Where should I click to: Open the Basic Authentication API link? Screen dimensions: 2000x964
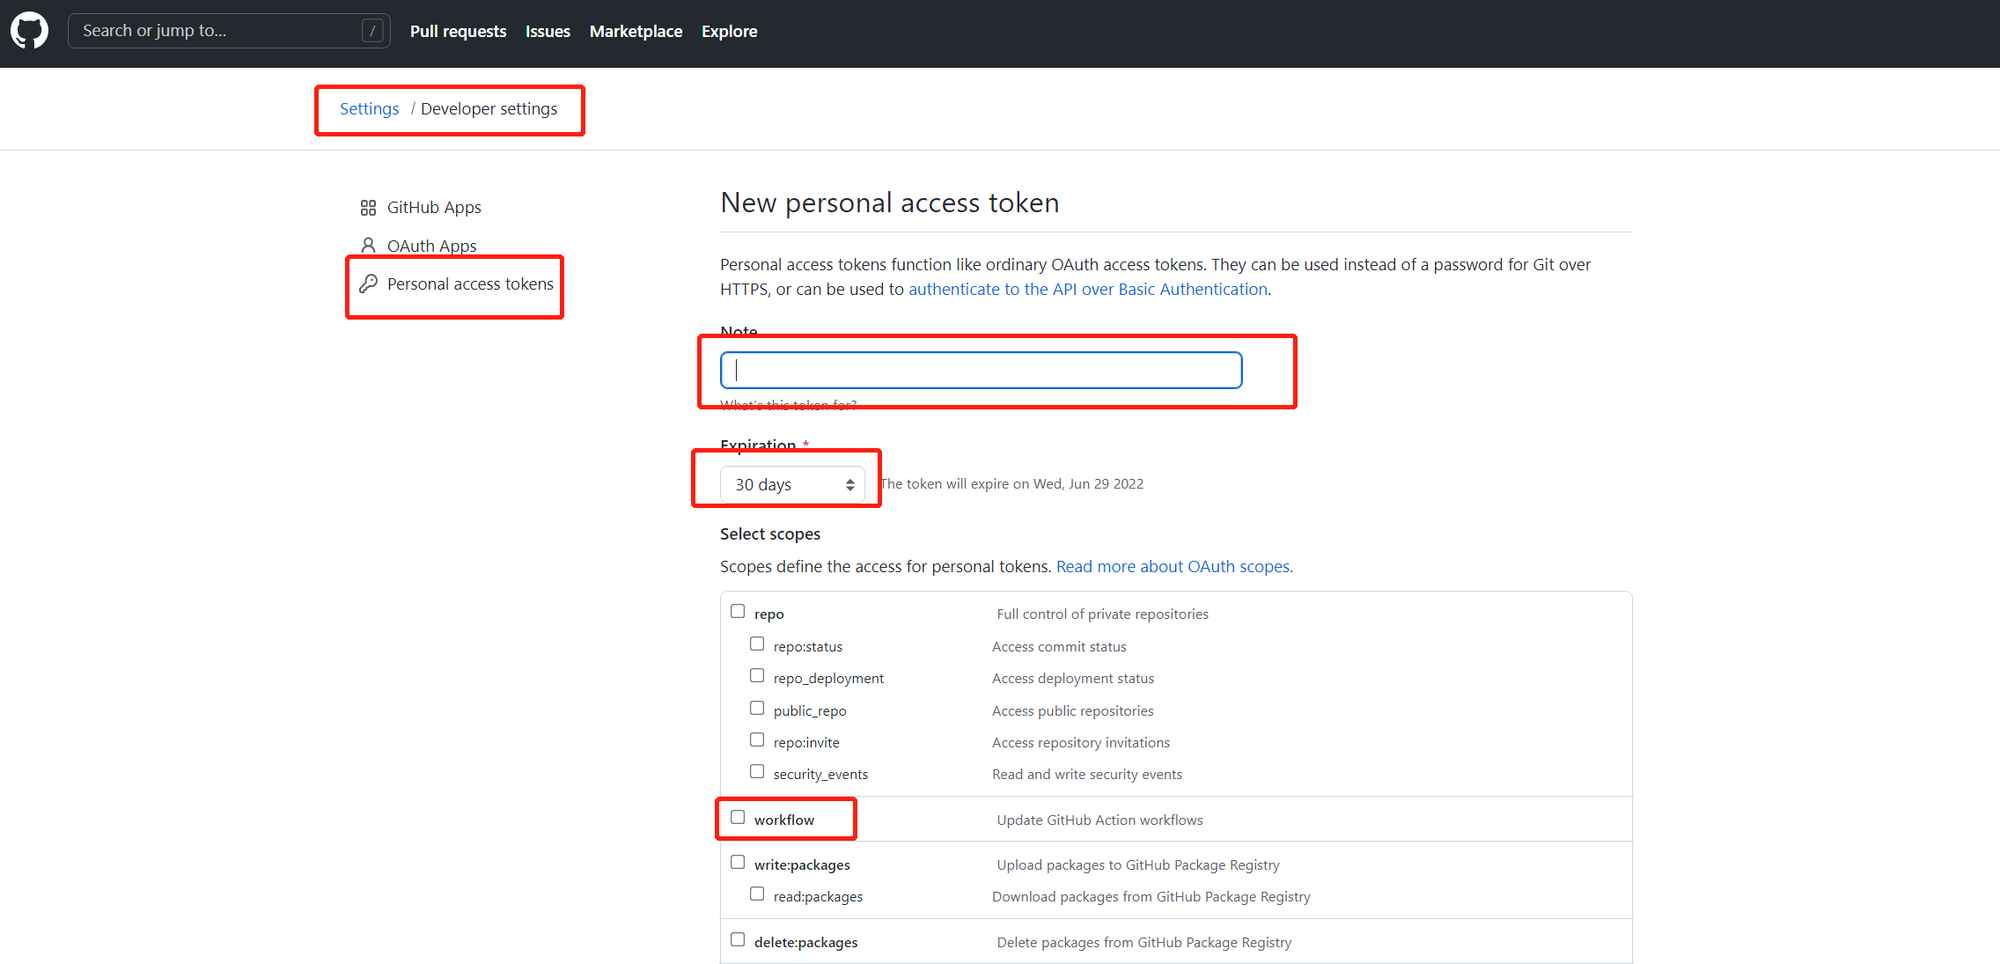click(1088, 289)
